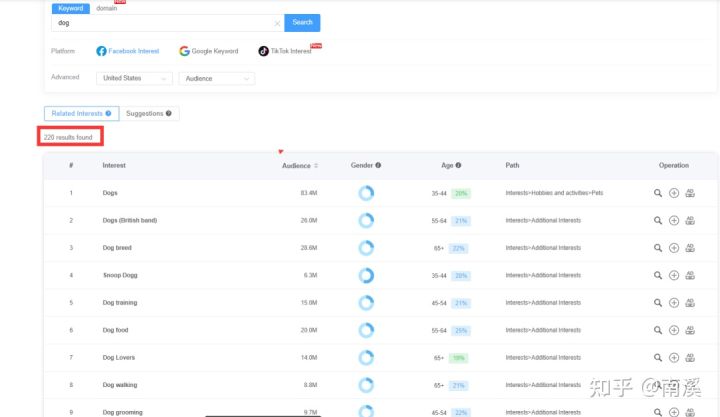Click the gender donut chart for Dog food
This screenshot has width=720, height=417.
[x=366, y=330]
